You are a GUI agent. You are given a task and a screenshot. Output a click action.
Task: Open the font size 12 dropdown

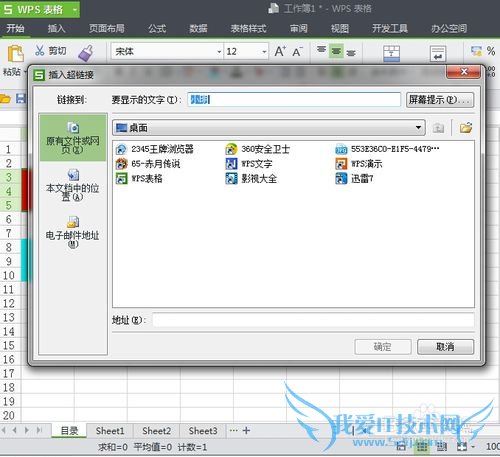click(264, 52)
